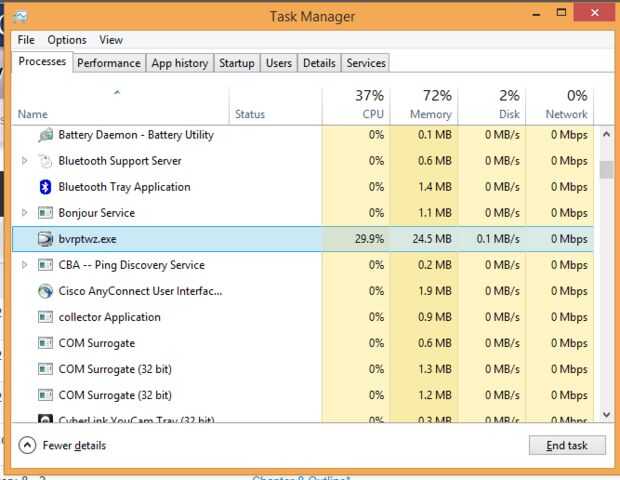Screen dimensions: 620x480
Task: Click the Battery Daemon process icon
Action: point(45,135)
